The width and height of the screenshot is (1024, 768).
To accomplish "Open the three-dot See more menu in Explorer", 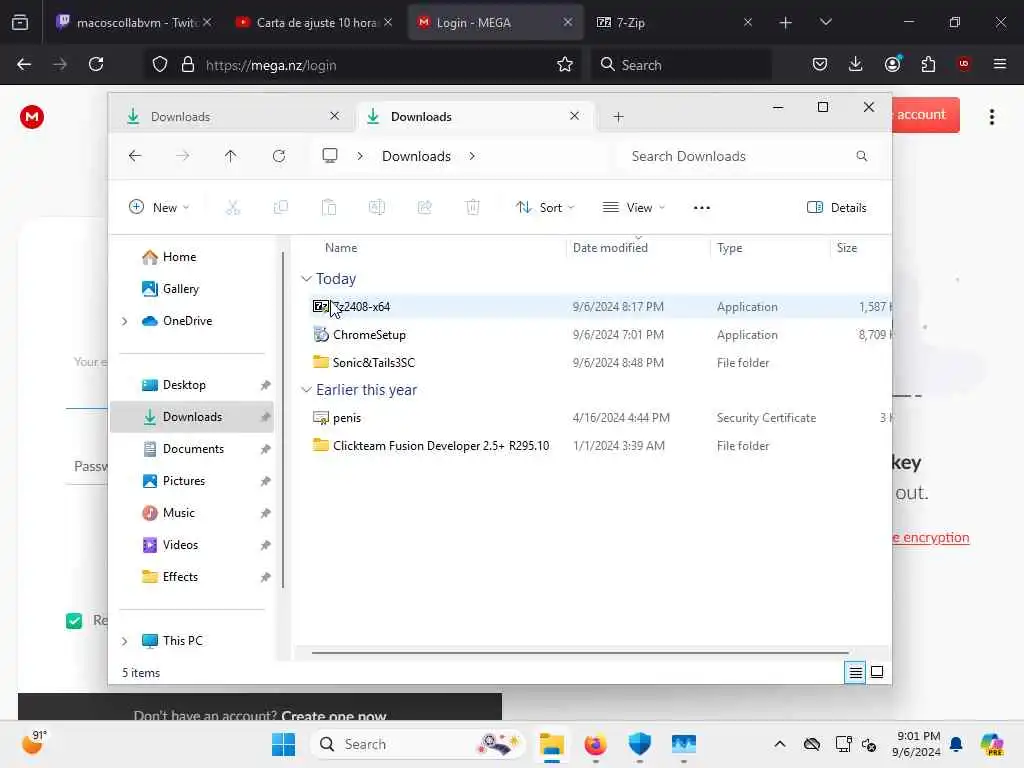I will [x=701, y=208].
